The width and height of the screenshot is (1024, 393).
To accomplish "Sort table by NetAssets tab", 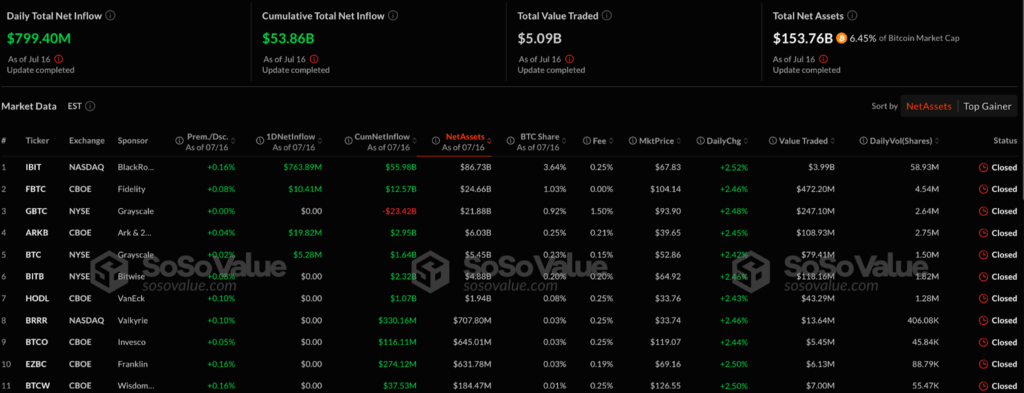I will [929, 106].
